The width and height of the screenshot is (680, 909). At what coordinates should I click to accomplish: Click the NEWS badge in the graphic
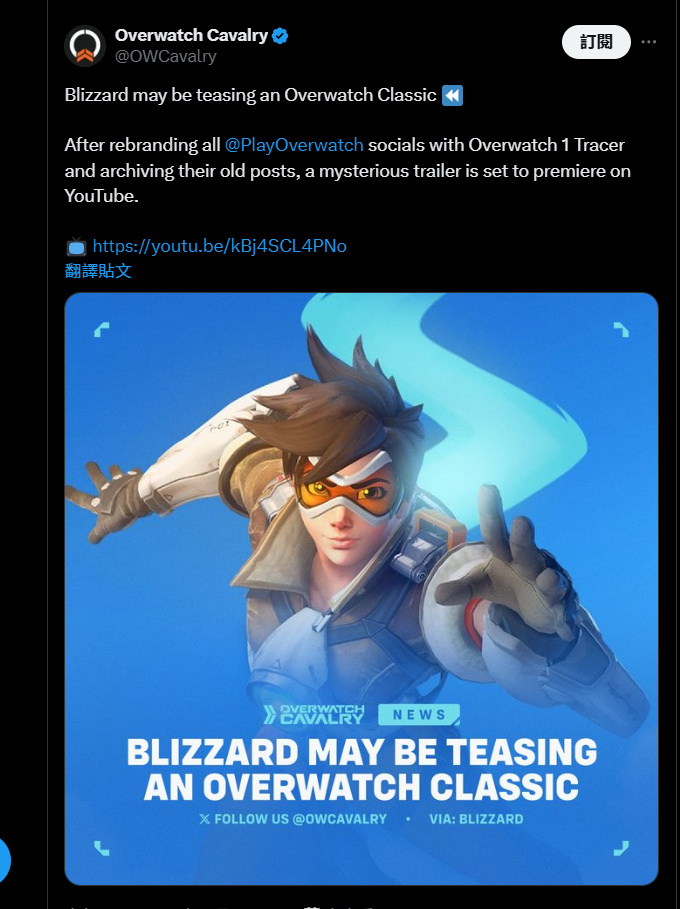pyautogui.click(x=419, y=714)
